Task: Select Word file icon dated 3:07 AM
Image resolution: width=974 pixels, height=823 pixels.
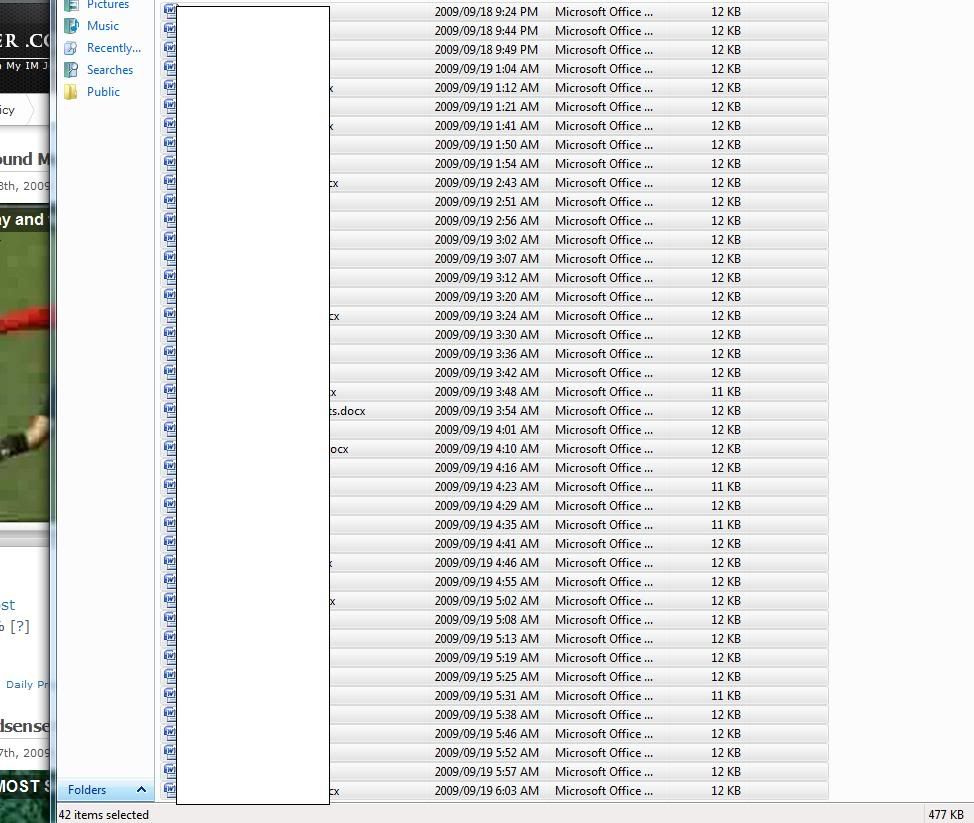Action: (x=169, y=257)
